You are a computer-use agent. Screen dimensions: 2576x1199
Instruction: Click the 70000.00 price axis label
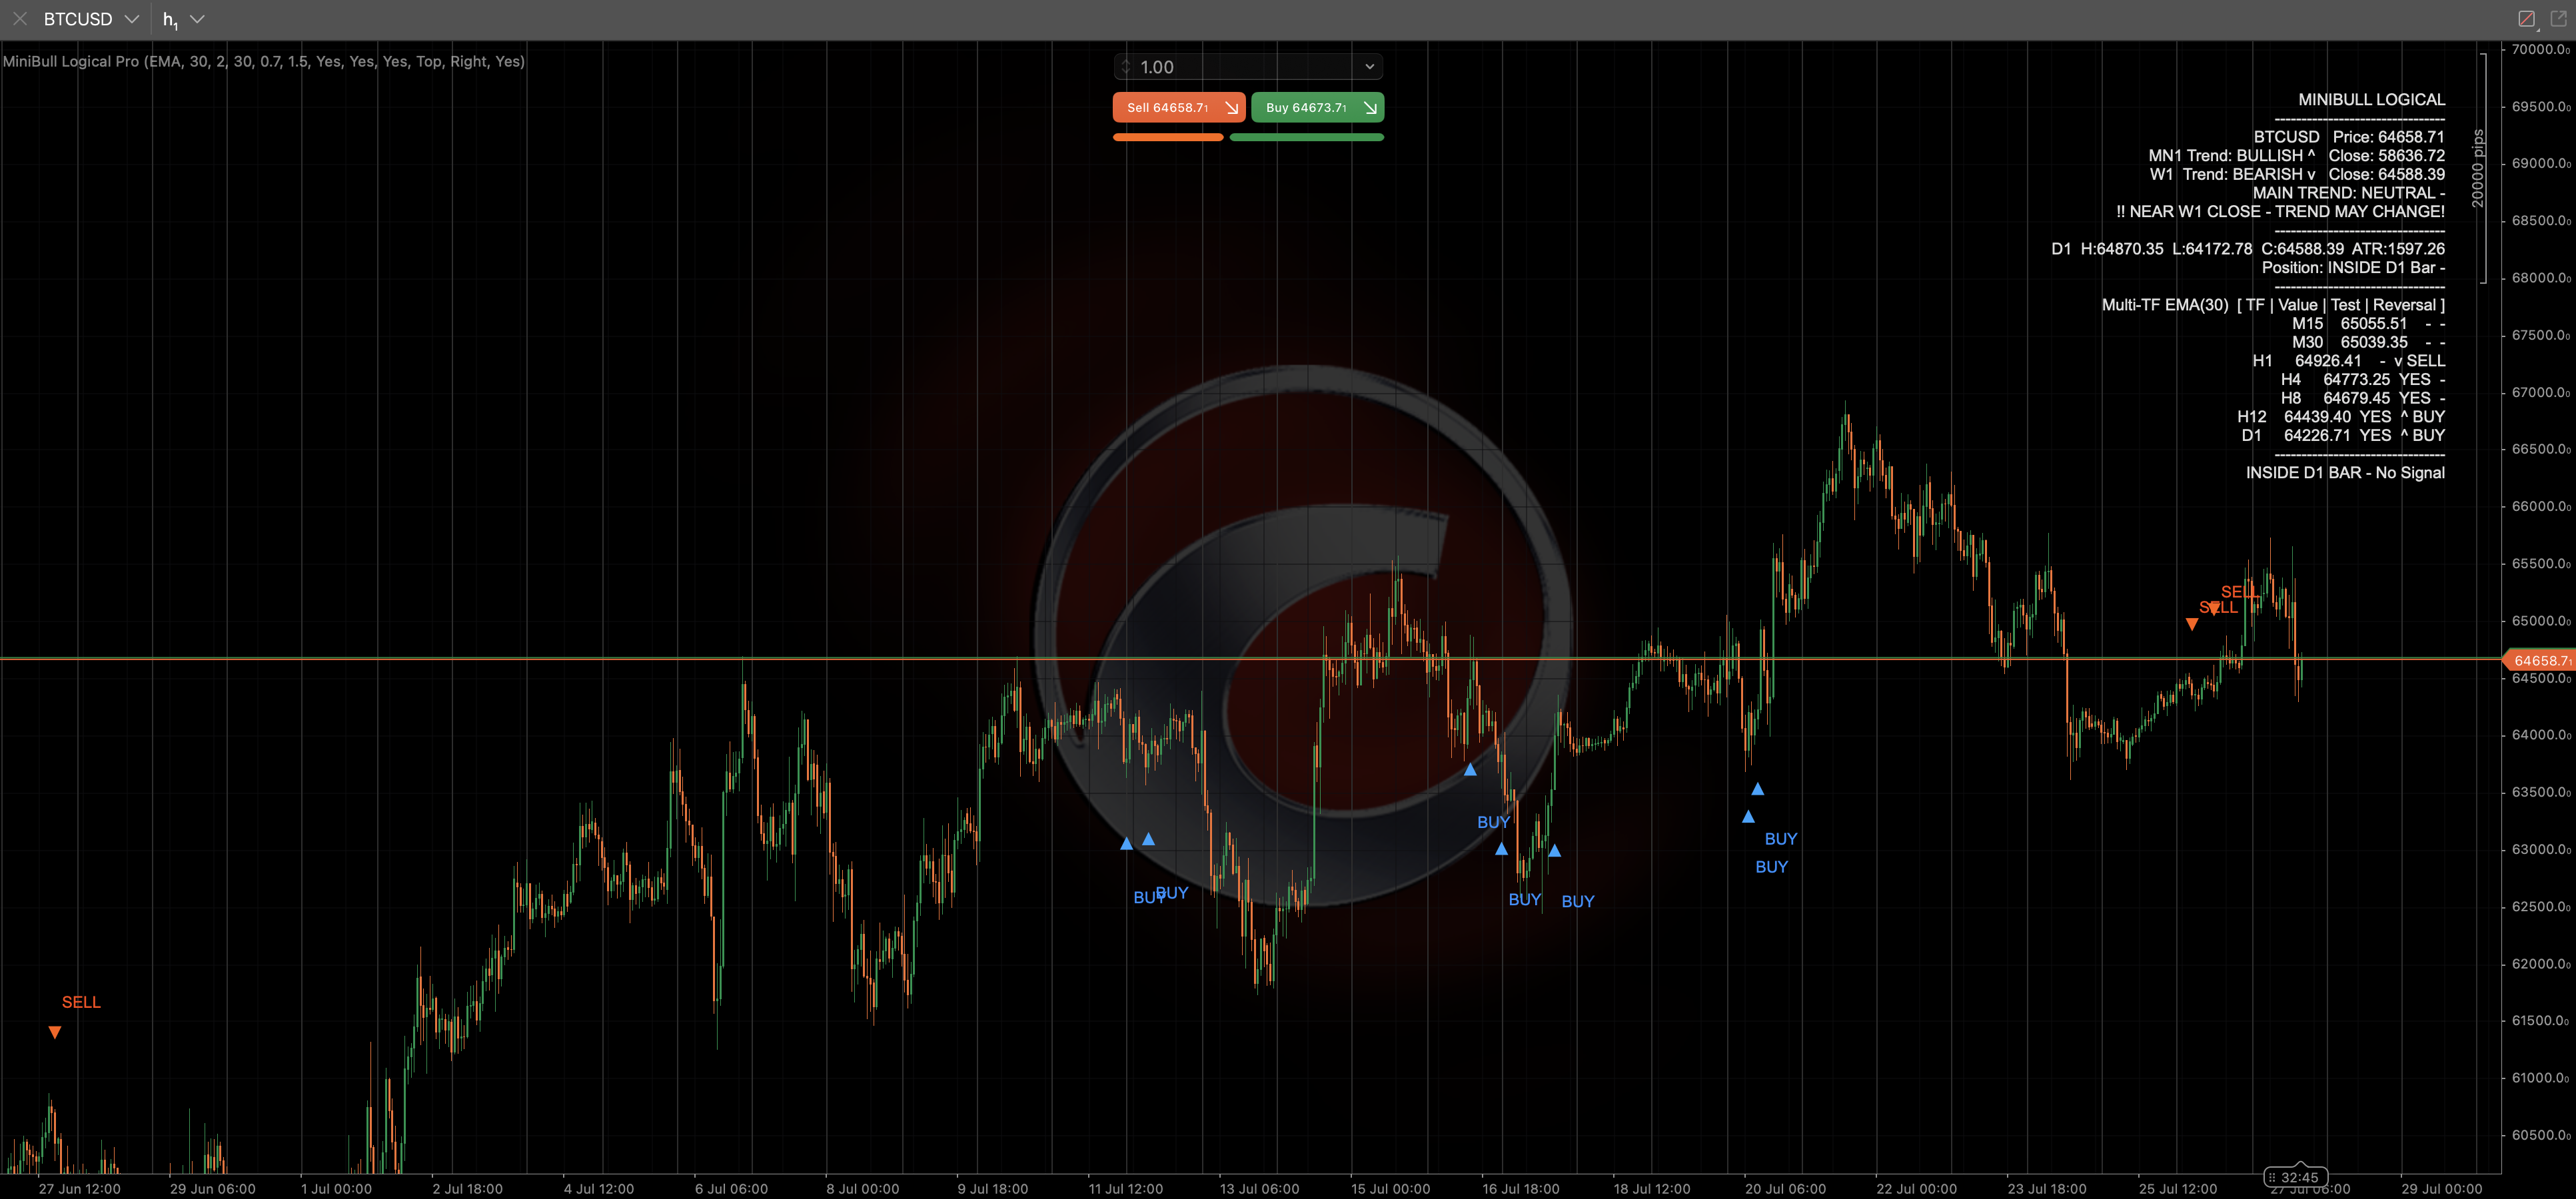(x=2540, y=49)
